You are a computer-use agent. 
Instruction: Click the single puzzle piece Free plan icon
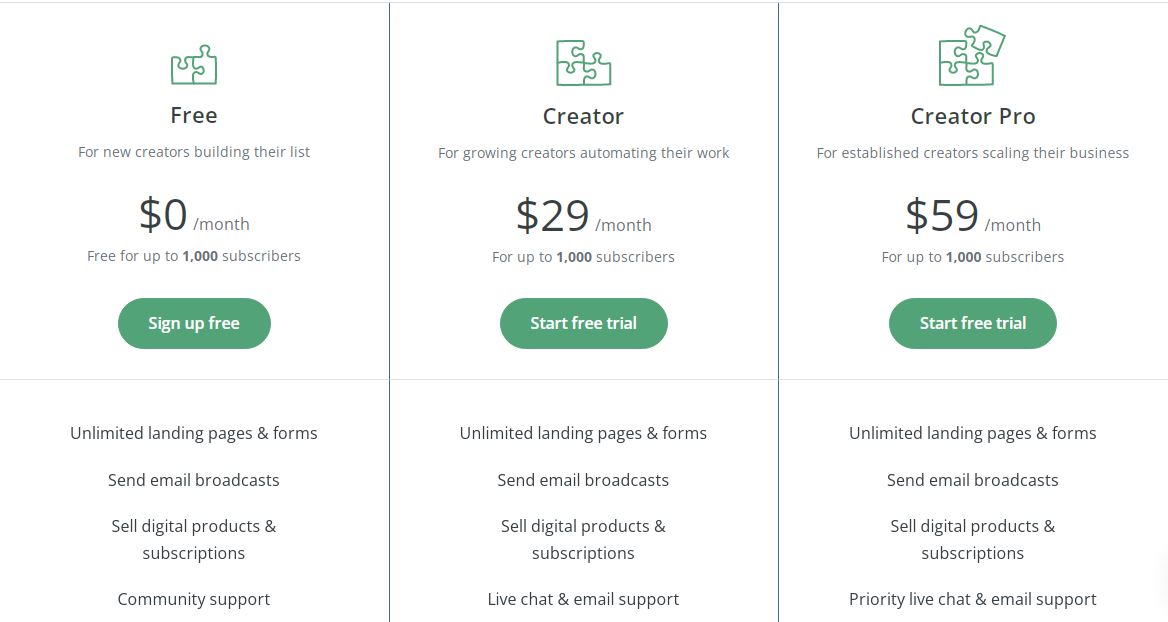[x=194, y=65]
